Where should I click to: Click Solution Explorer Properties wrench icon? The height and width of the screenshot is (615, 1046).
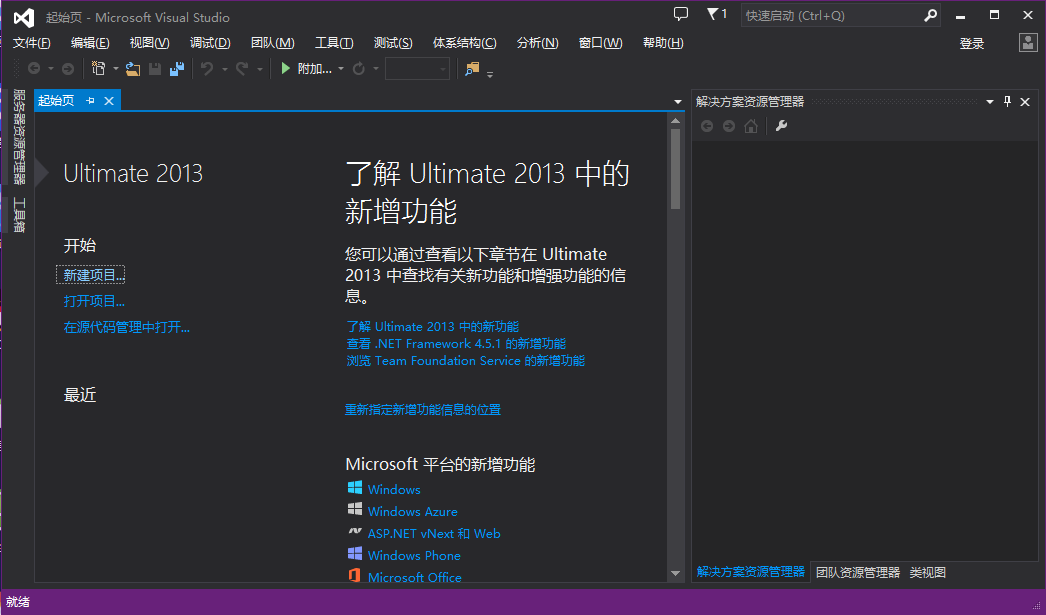click(x=782, y=126)
